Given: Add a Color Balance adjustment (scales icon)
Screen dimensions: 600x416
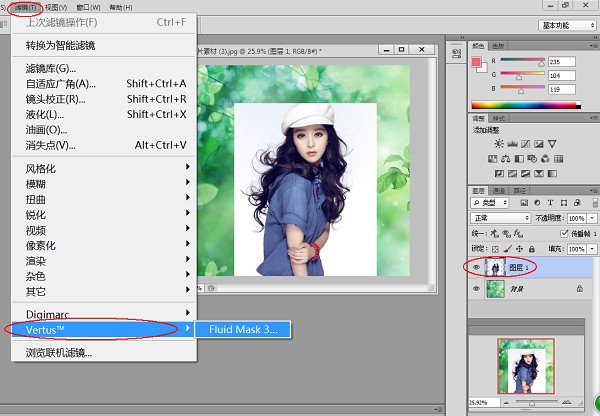Looking at the screenshot, I should tap(505, 159).
